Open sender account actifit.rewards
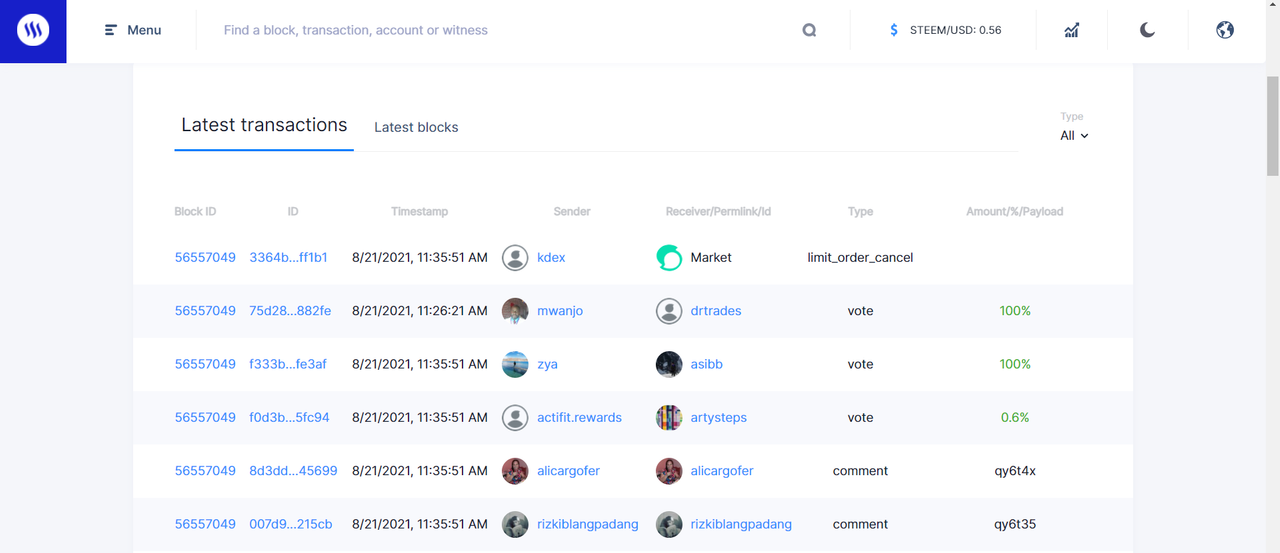 [x=579, y=418]
